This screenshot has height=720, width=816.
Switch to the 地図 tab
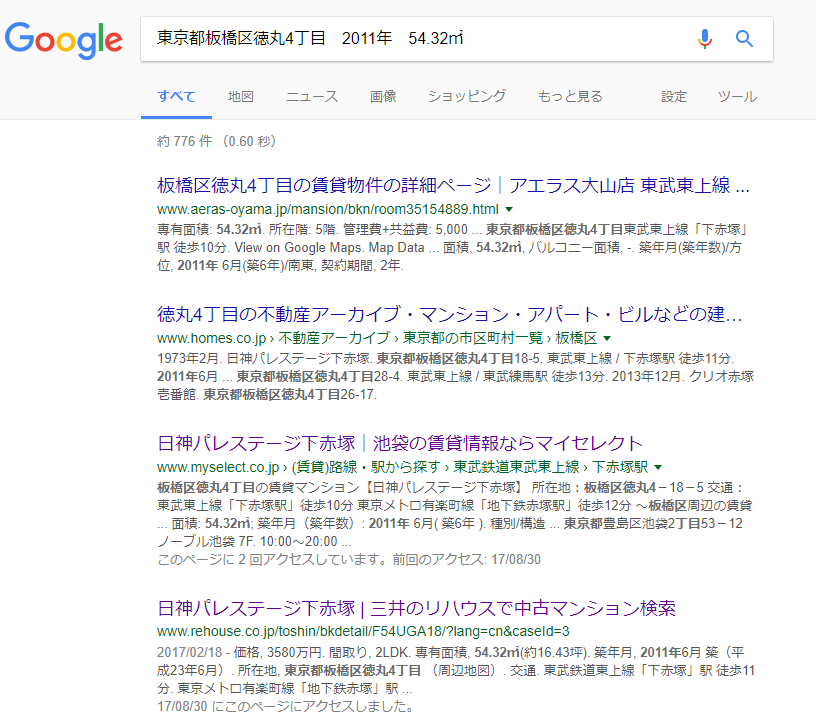(x=241, y=96)
